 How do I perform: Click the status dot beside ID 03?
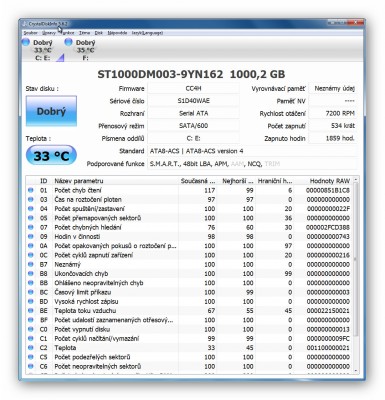pos(31,200)
